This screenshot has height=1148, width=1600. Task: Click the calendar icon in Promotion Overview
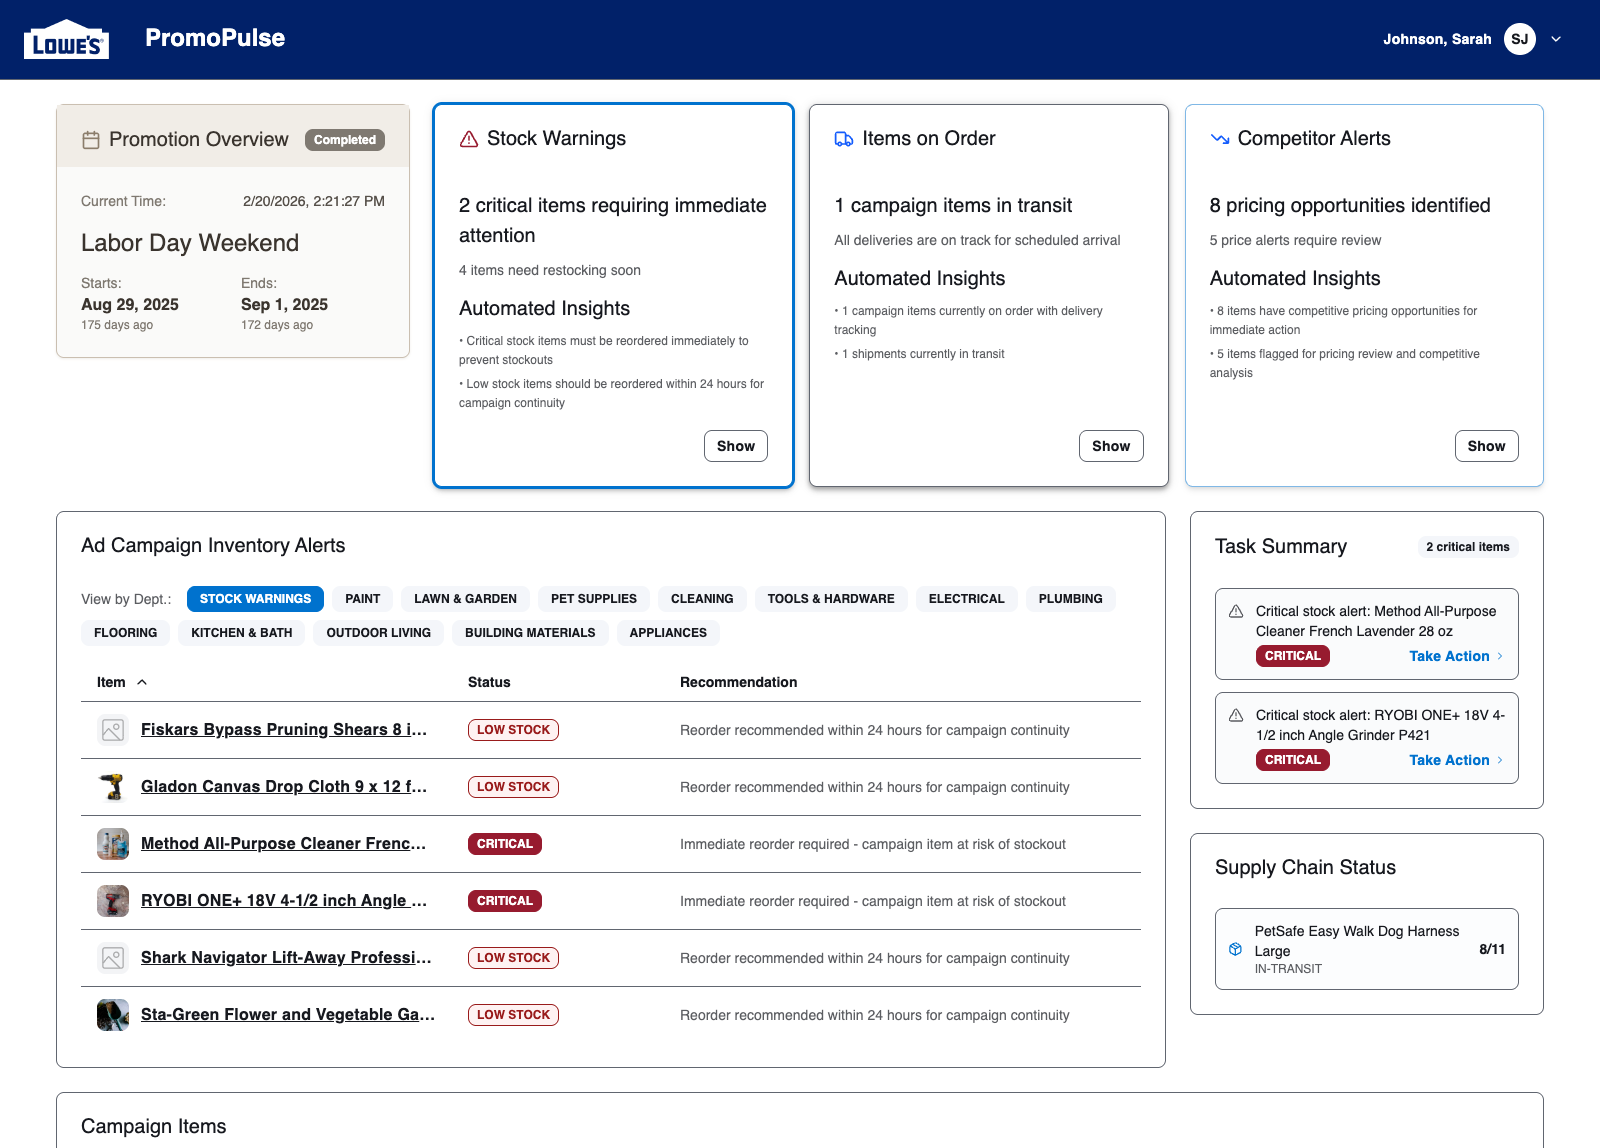tap(90, 140)
